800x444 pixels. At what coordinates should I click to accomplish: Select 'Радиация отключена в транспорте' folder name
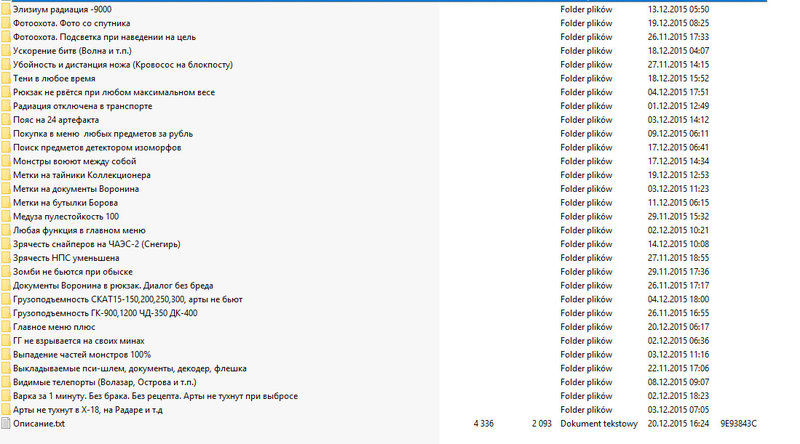(x=82, y=105)
